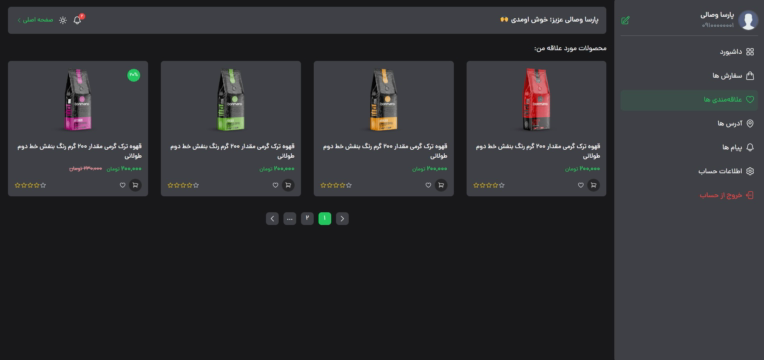Open notifications bell in header

77,20
